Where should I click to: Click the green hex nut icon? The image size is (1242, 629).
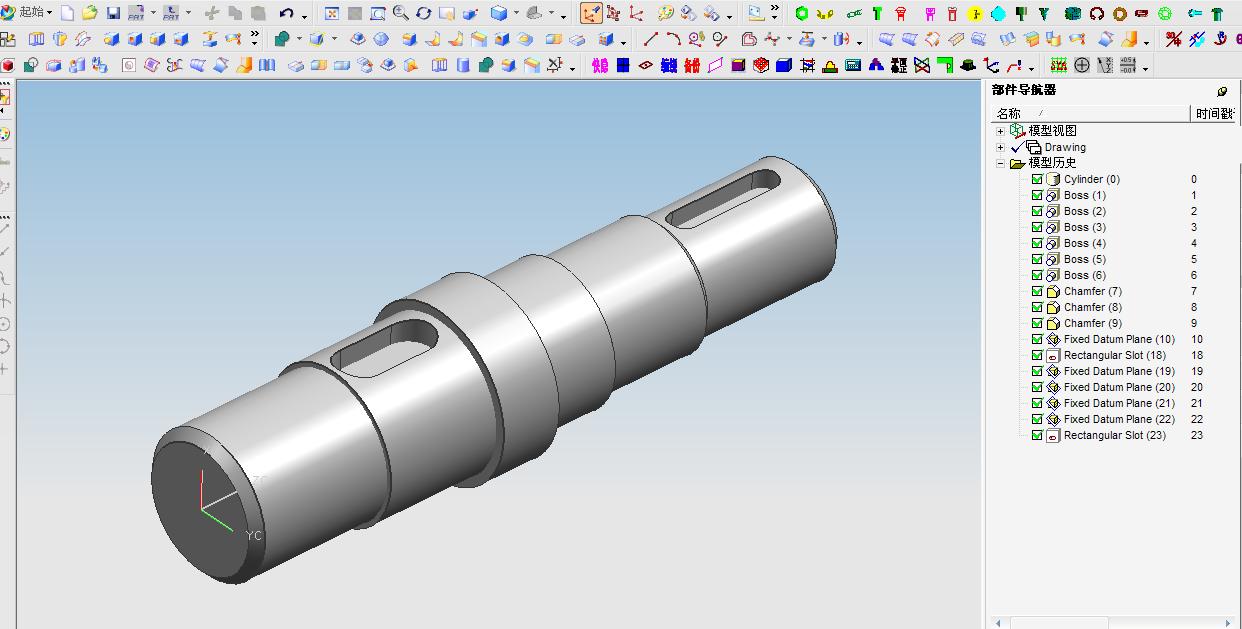tap(801, 13)
